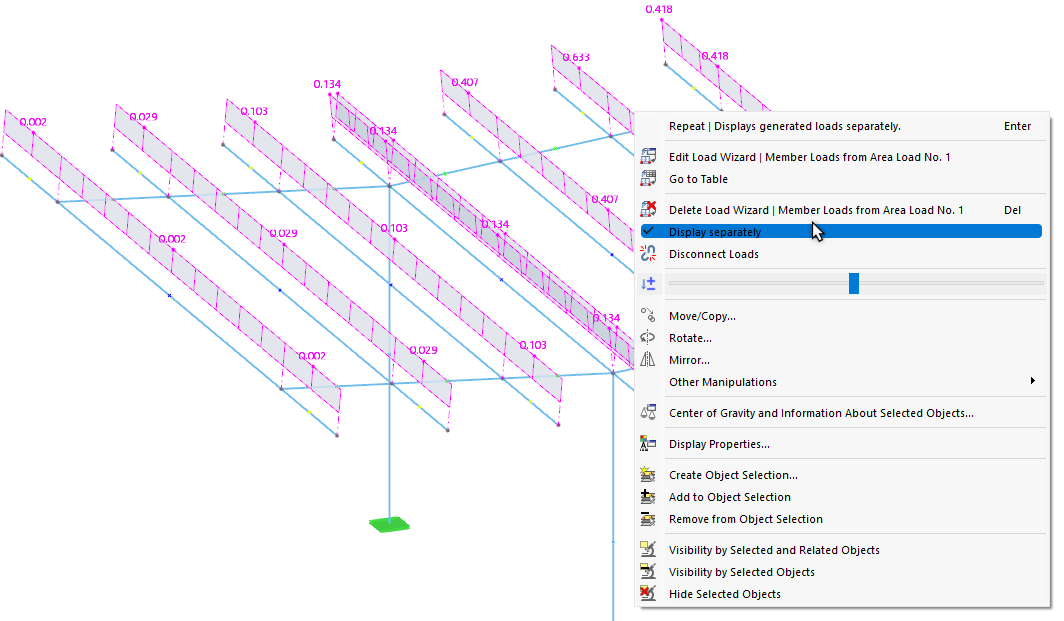Select the Move/Copy tool icon

[x=648, y=315]
